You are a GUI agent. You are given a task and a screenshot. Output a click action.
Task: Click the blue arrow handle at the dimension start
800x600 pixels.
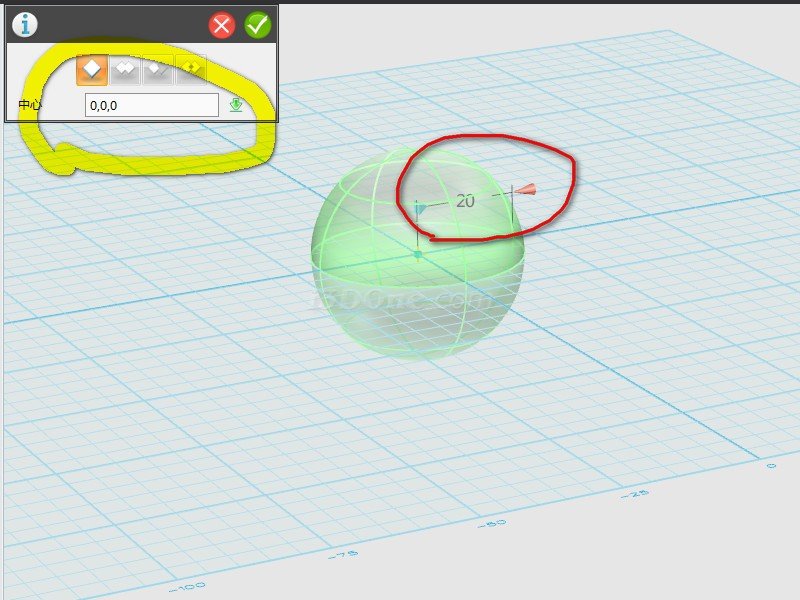(421, 209)
